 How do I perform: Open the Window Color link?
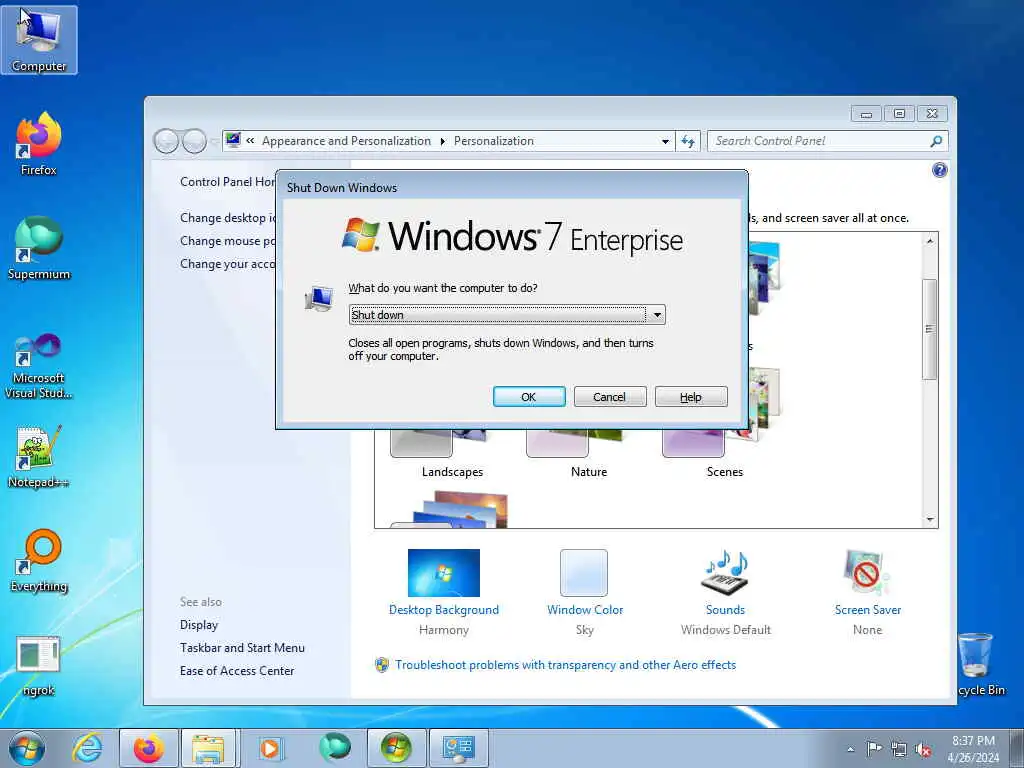tap(585, 610)
